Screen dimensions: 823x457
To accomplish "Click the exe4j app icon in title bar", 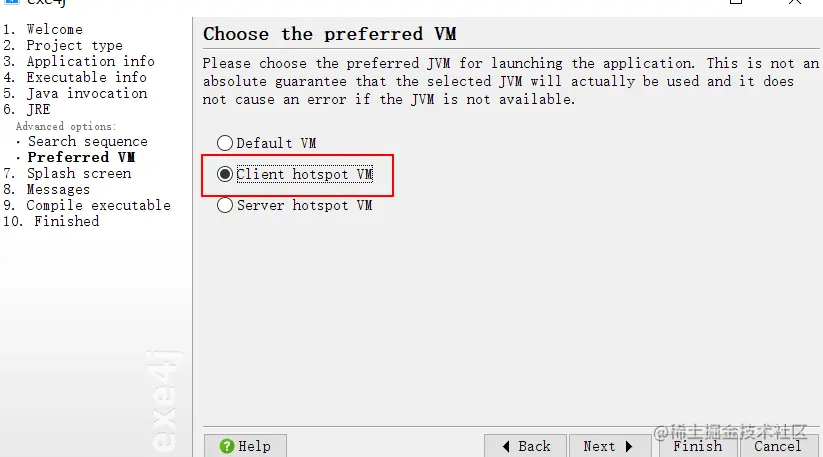I will coord(12,2).
